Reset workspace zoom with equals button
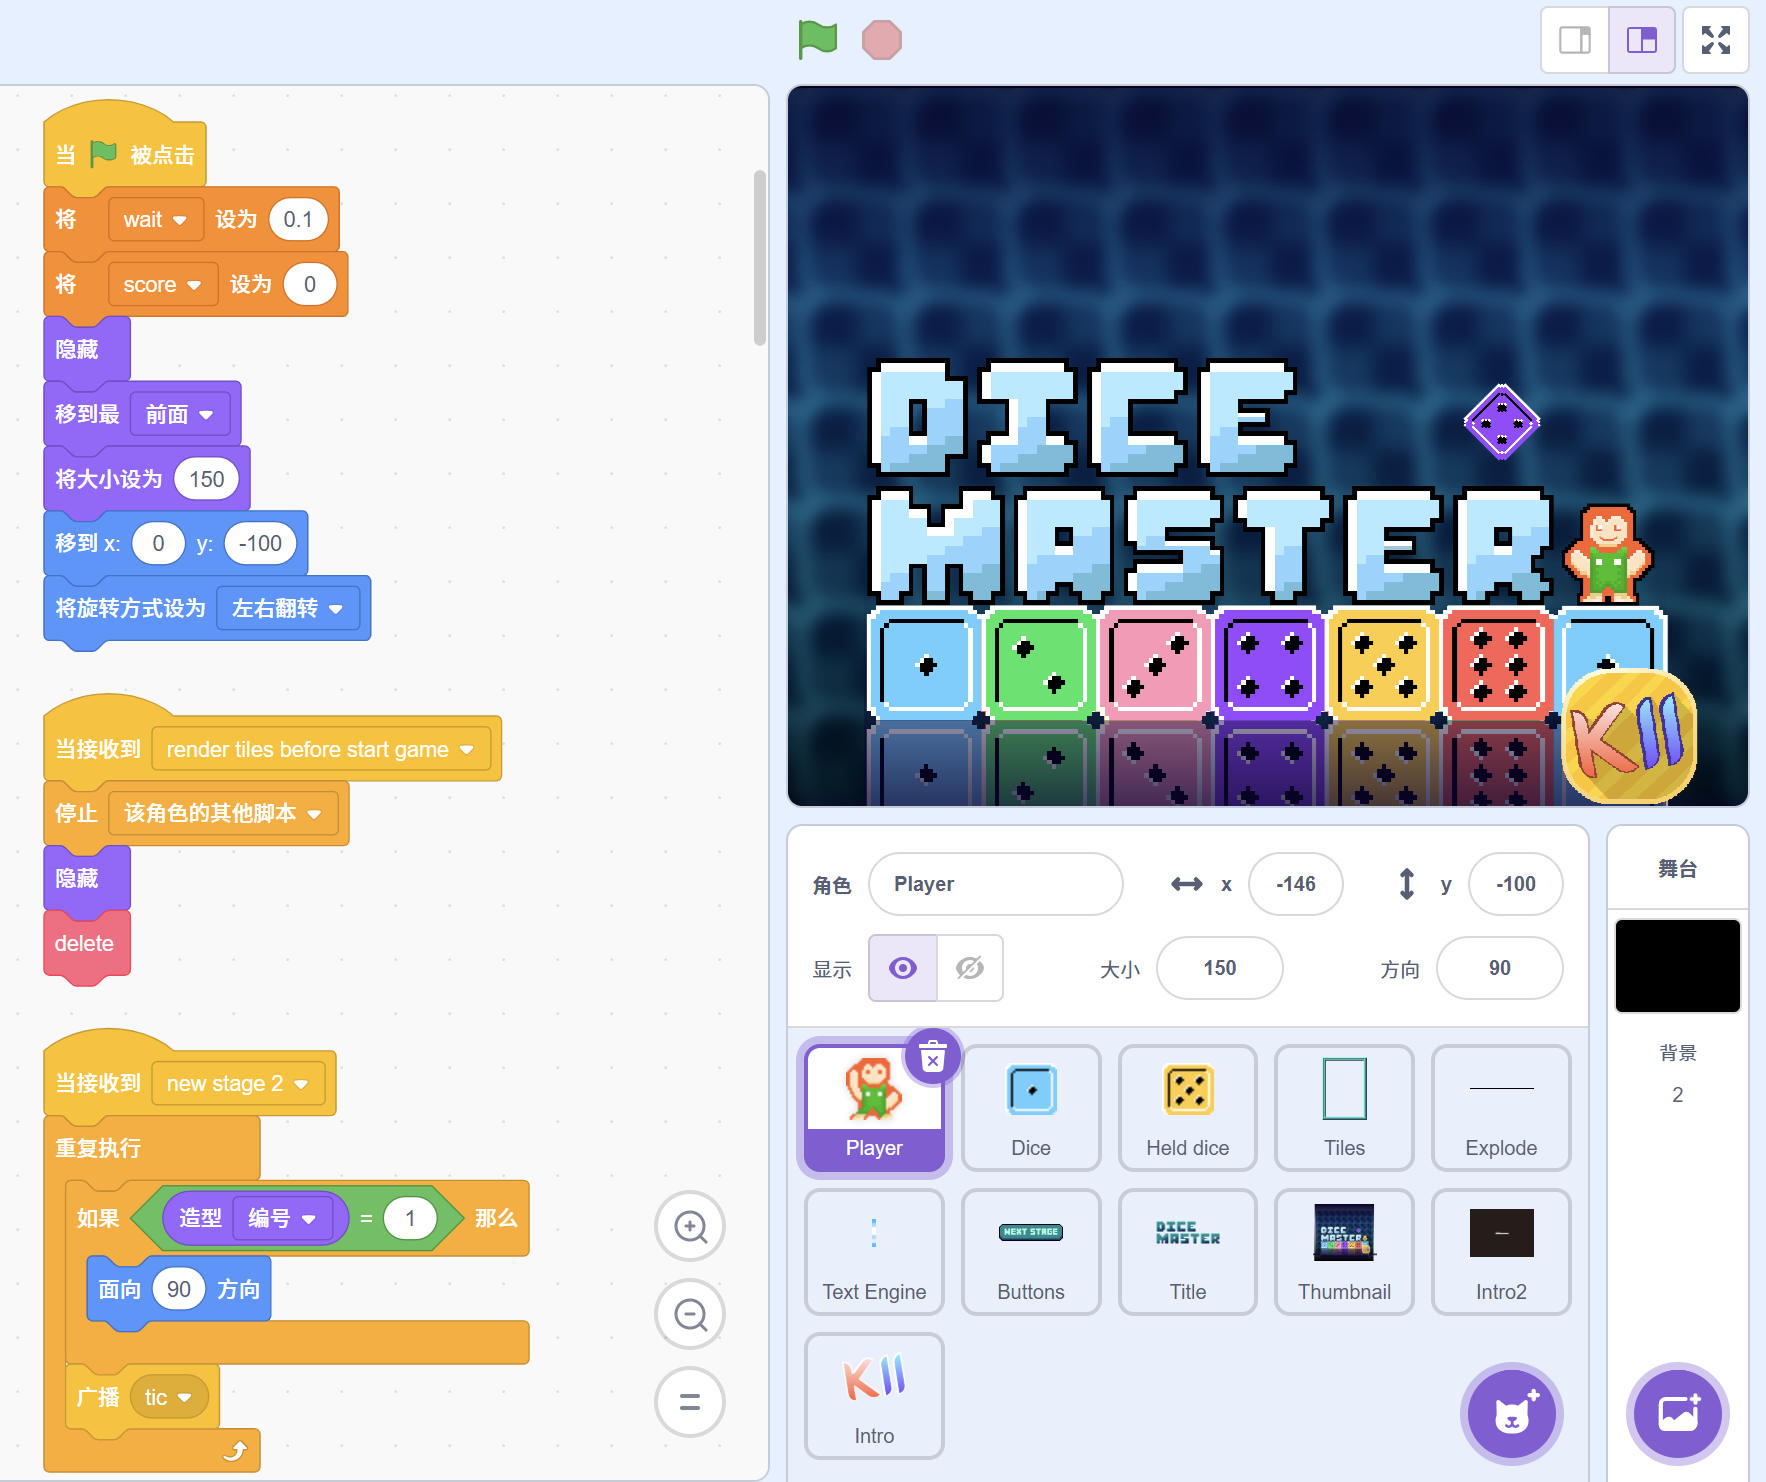Screen dimensions: 1766x1482 coord(690,1402)
